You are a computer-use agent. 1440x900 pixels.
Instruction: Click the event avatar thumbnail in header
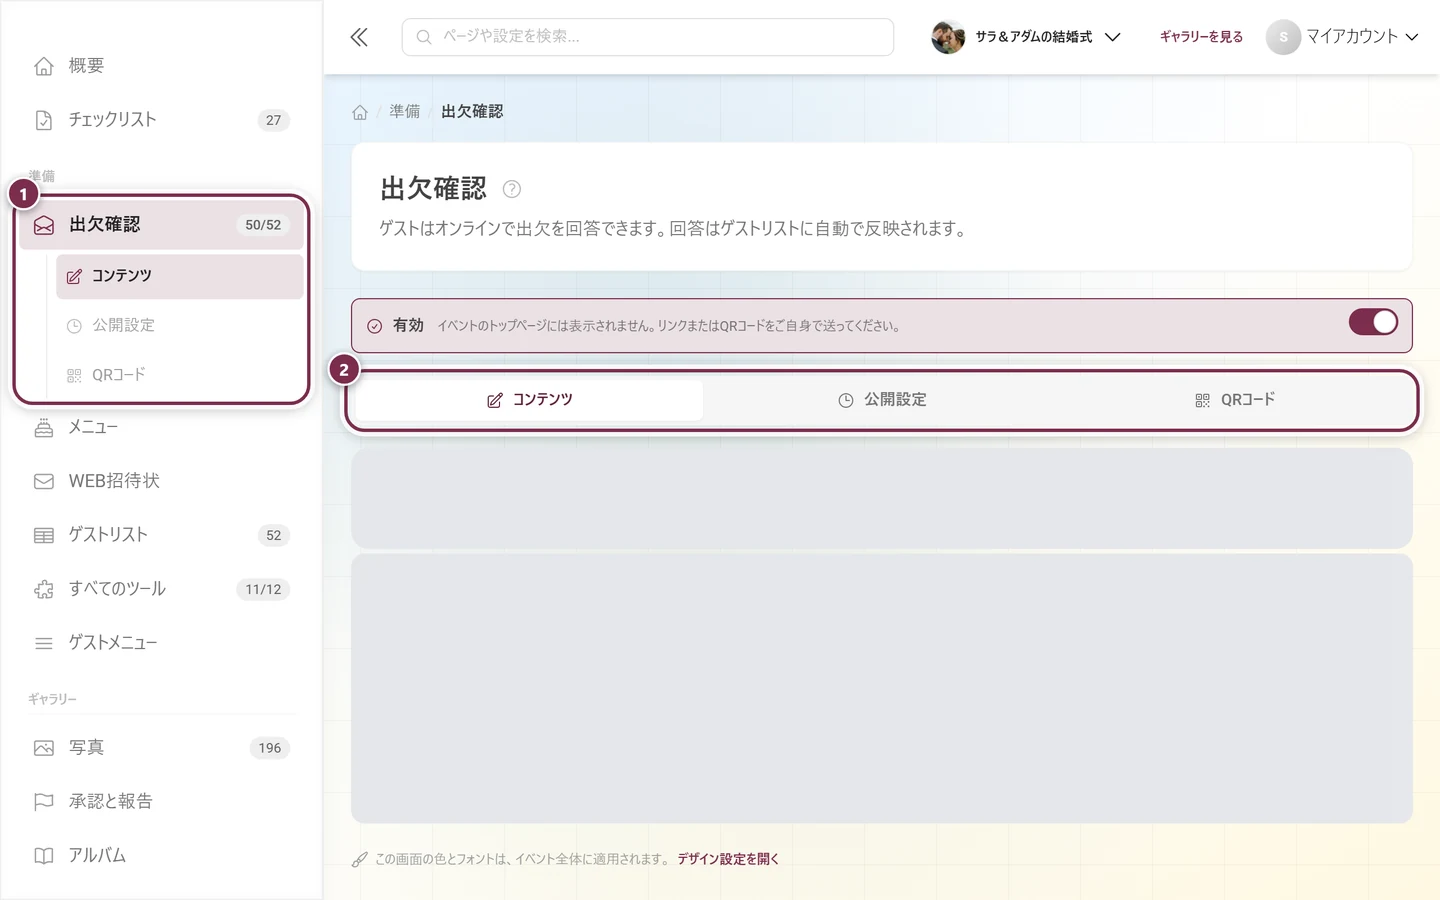(x=948, y=37)
